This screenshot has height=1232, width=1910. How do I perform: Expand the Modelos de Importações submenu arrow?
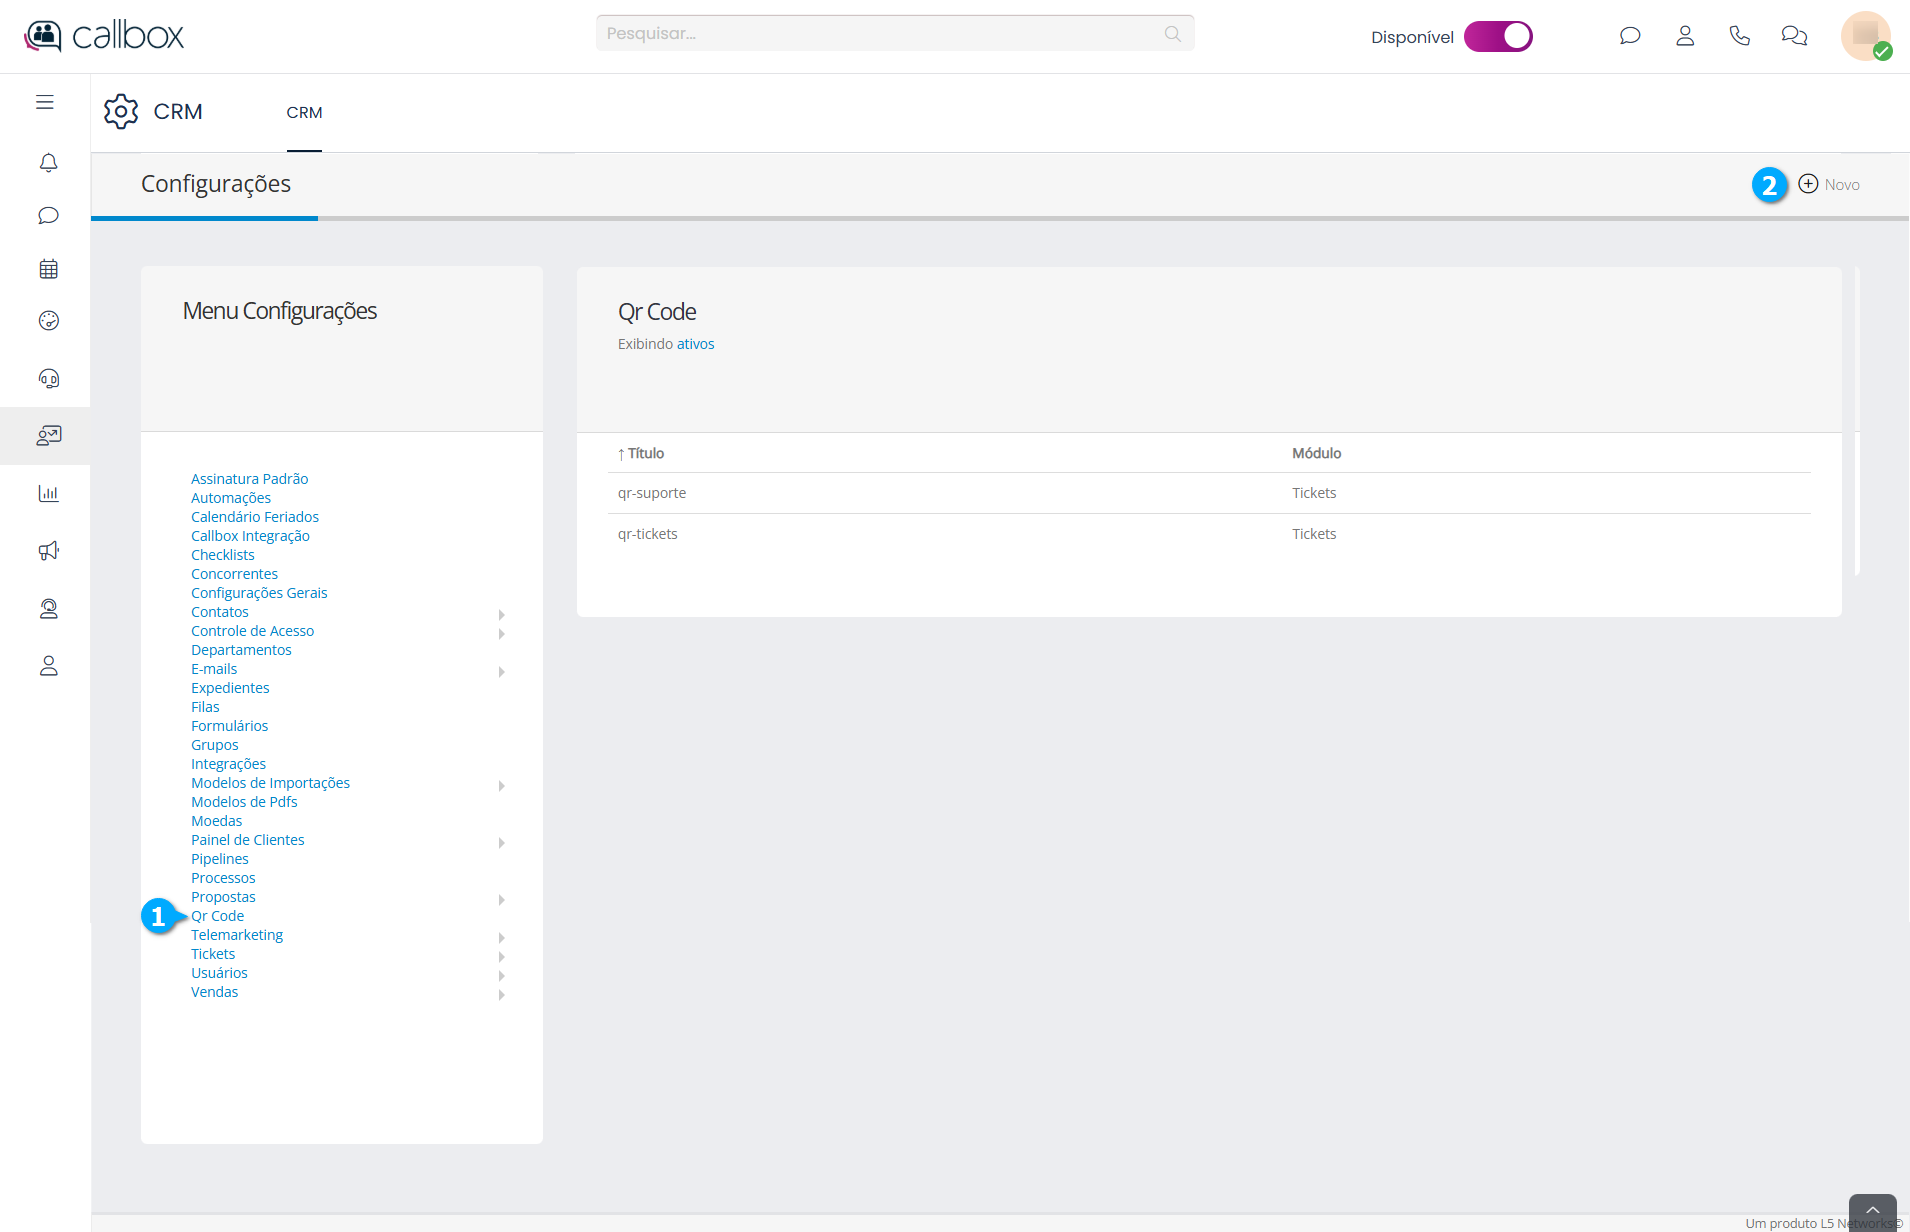[x=502, y=785]
